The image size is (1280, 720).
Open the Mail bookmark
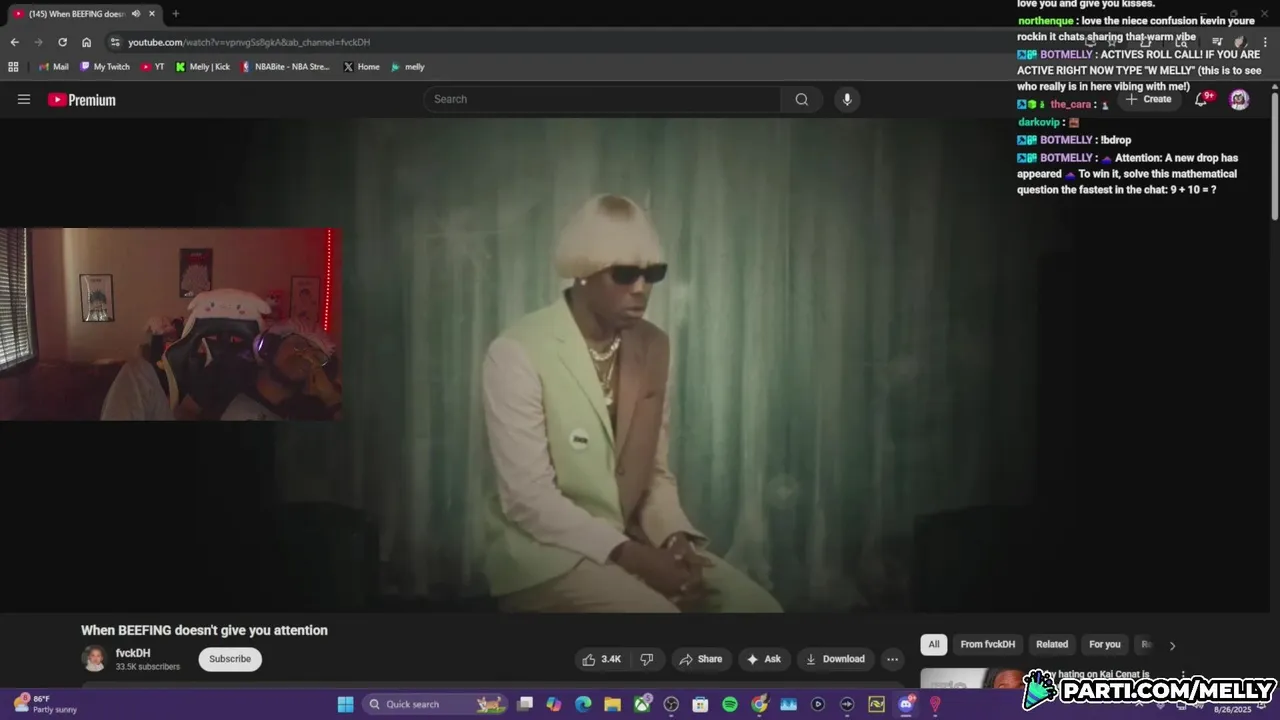tap(53, 67)
